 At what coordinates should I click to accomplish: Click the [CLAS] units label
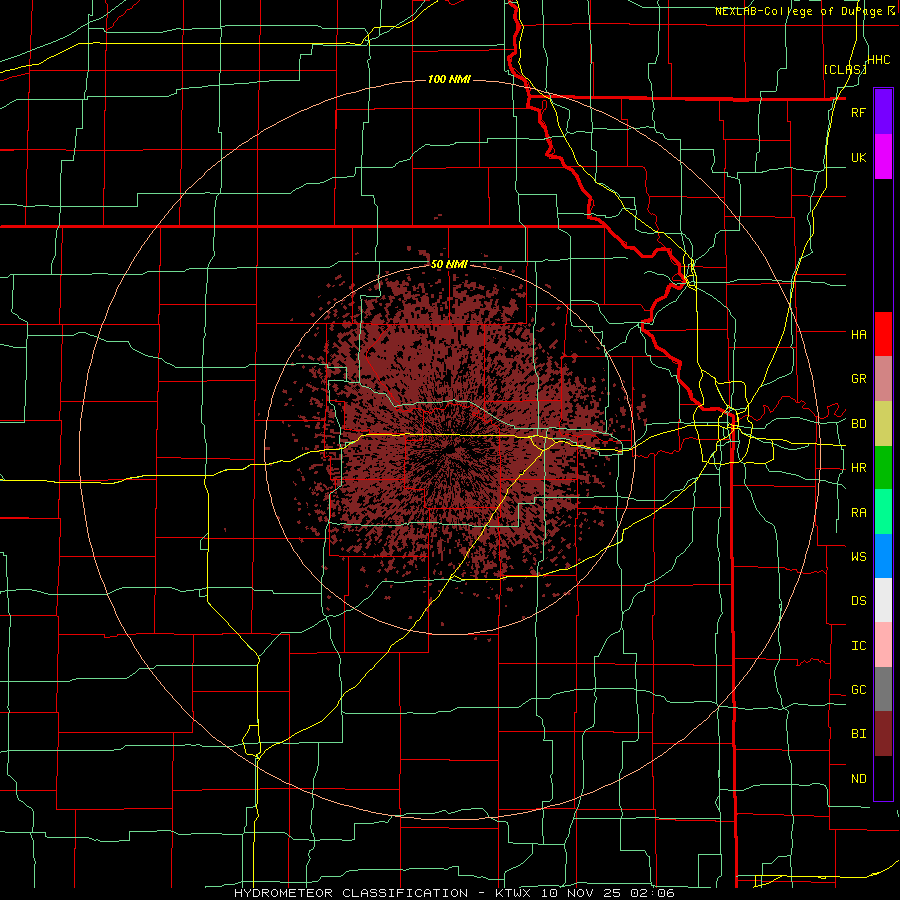[x=845, y=69]
